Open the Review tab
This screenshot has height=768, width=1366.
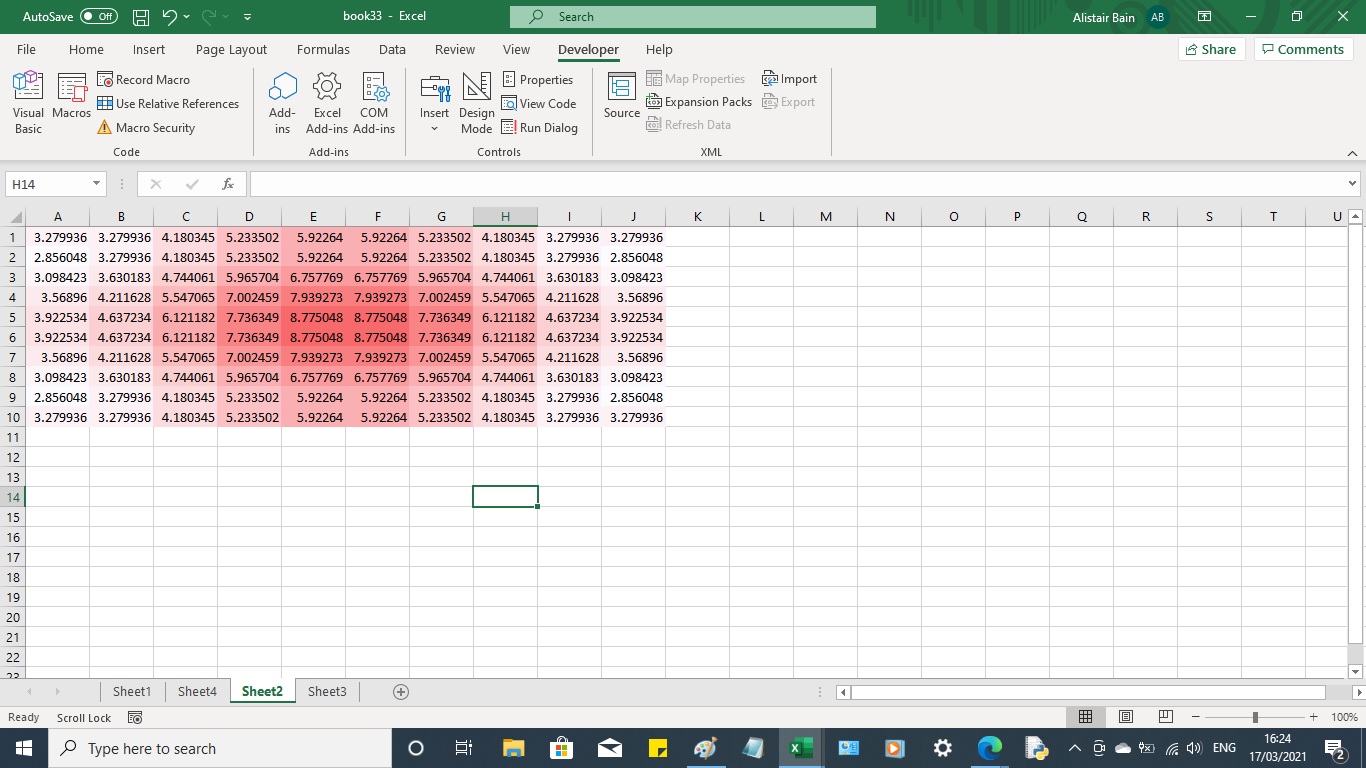point(455,49)
